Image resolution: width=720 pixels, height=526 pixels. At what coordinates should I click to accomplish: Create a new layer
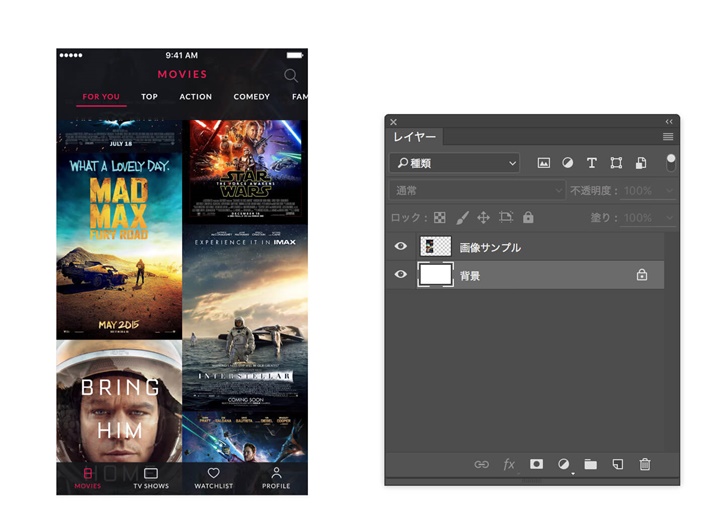tap(617, 464)
